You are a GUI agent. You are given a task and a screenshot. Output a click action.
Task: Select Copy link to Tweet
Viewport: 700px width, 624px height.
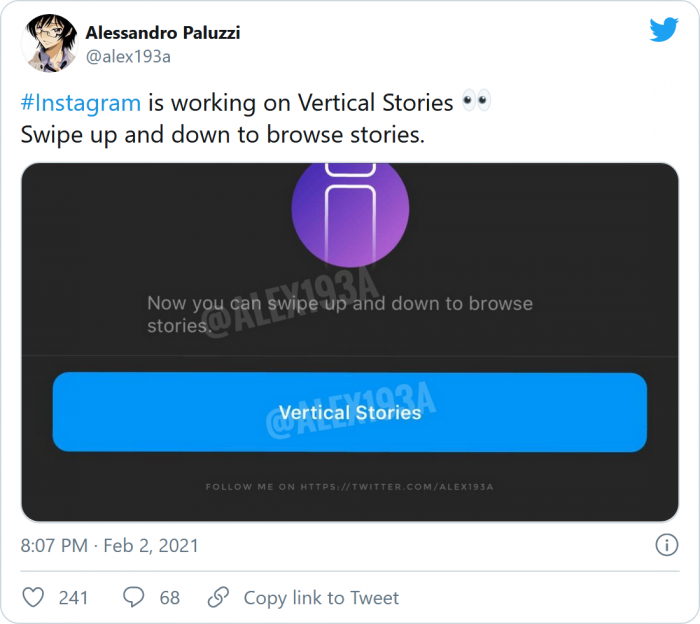tap(321, 597)
